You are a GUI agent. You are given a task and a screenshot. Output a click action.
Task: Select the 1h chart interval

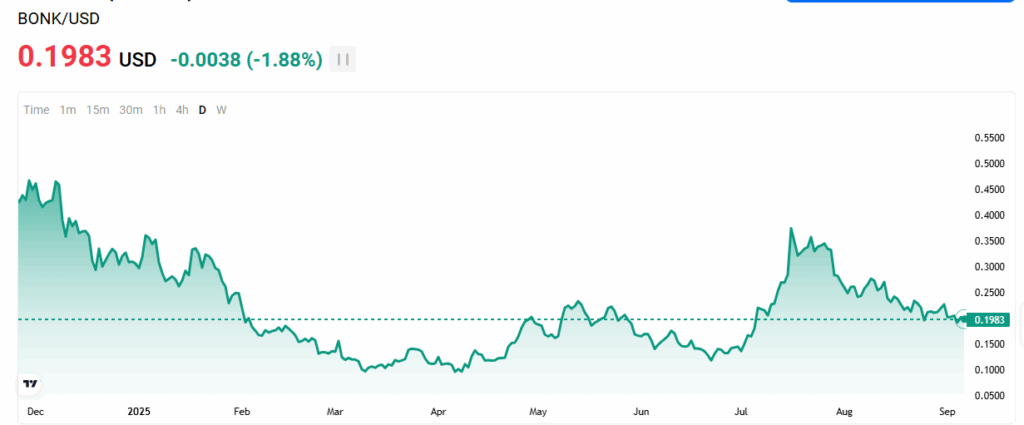click(x=159, y=110)
